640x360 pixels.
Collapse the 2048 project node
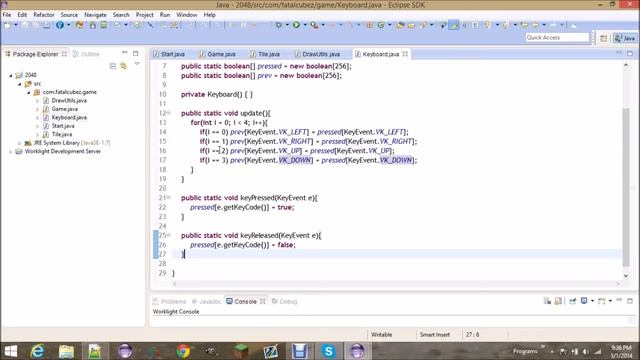click(11, 75)
